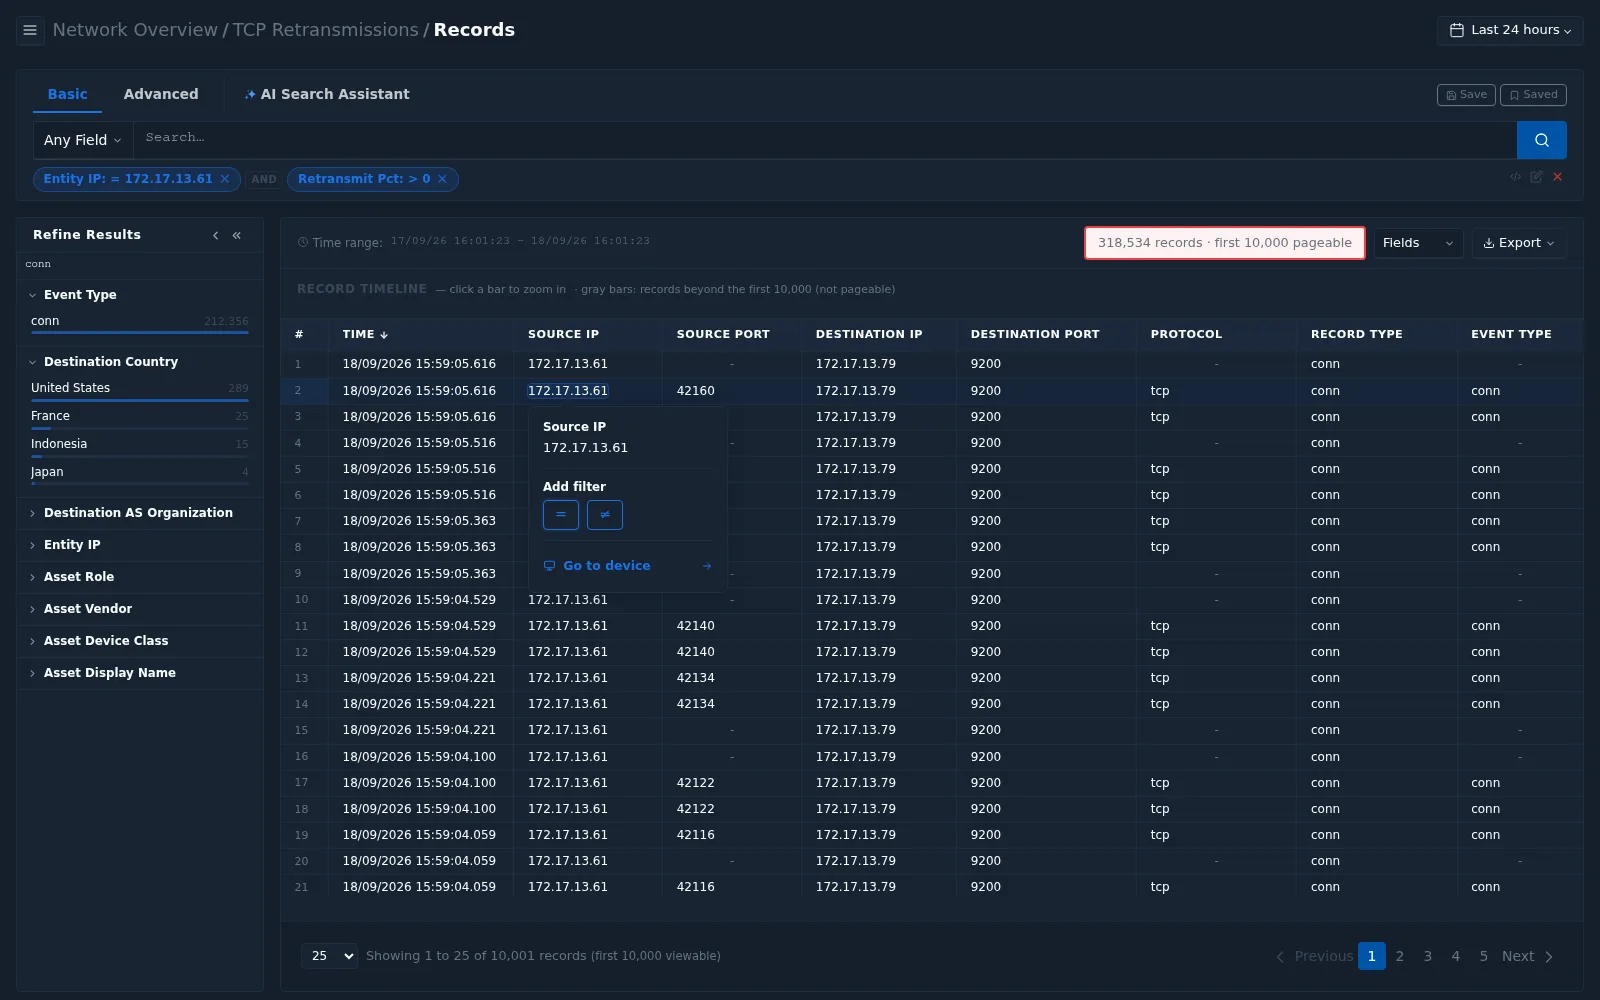
Task: Open the AI Search Assistant
Action: (327, 94)
